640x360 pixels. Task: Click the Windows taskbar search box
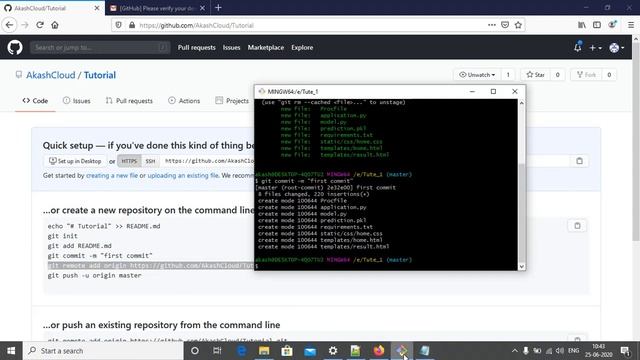103,351
